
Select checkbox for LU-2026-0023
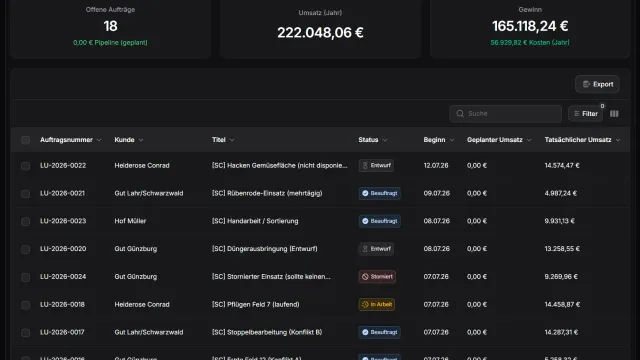click(25, 221)
